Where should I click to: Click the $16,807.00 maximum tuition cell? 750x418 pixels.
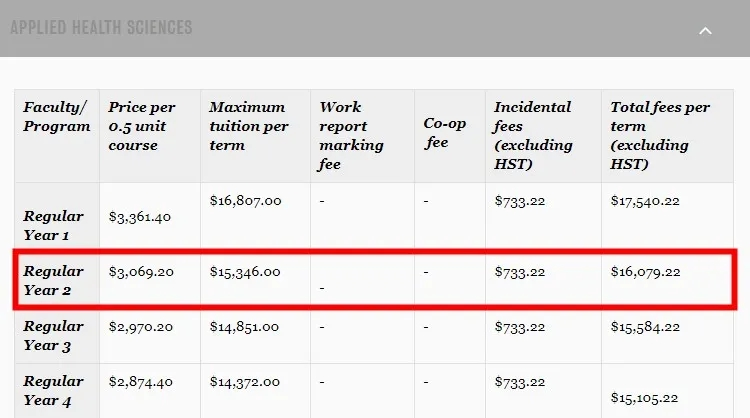pos(245,200)
